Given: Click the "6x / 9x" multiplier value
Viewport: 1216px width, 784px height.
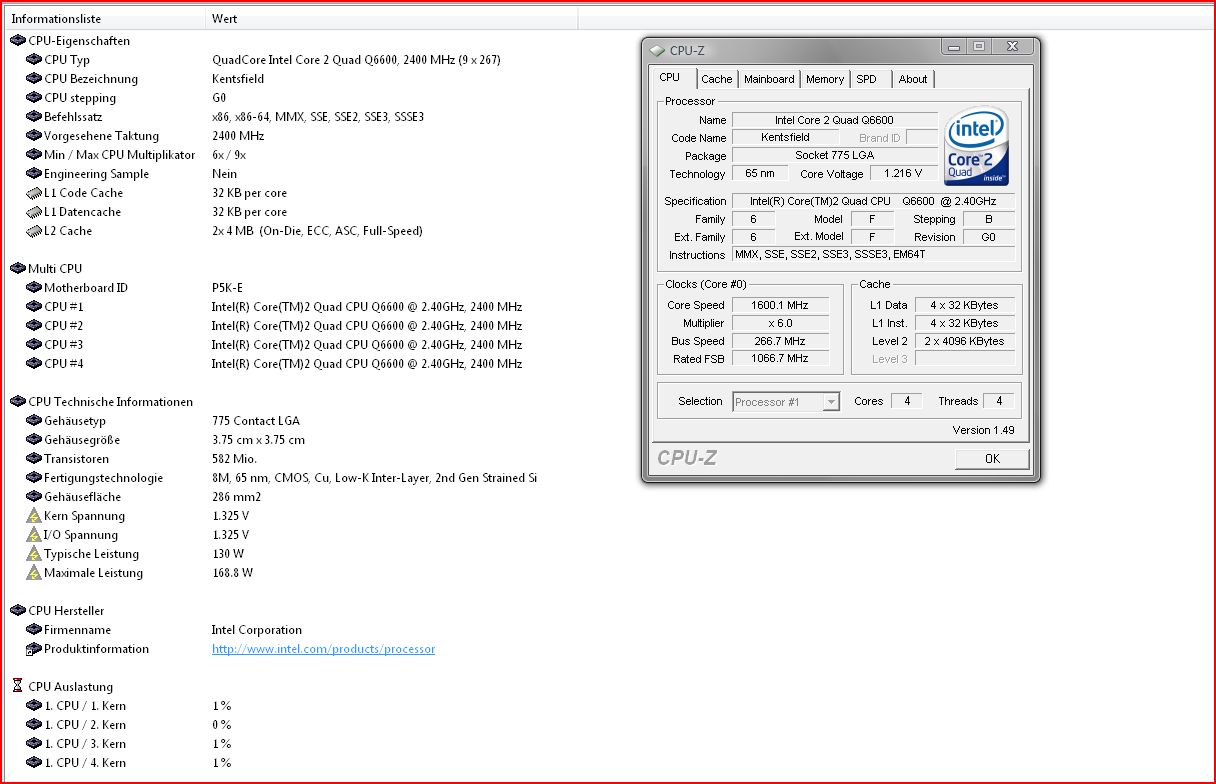Looking at the screenshot, I should (x=229, y=155).
